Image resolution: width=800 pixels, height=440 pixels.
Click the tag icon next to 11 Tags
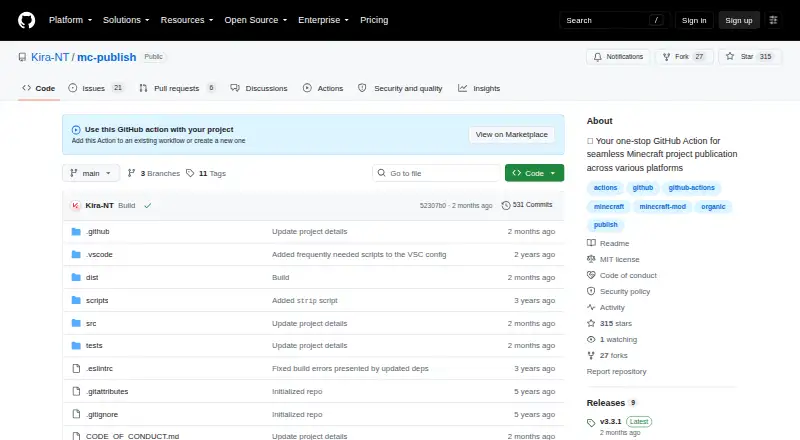pos(190,174)
